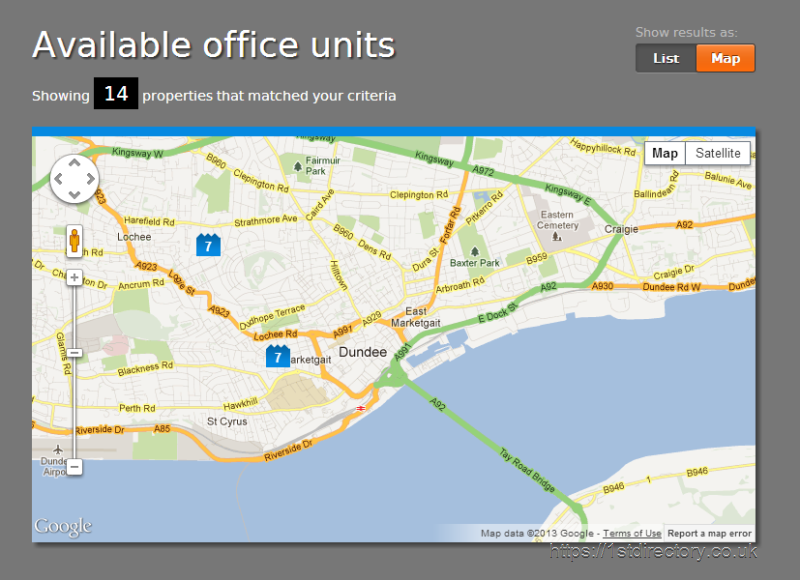Click the map pan up arrow
This screenshot has height=580, width=800.
(x=74, y=163)
